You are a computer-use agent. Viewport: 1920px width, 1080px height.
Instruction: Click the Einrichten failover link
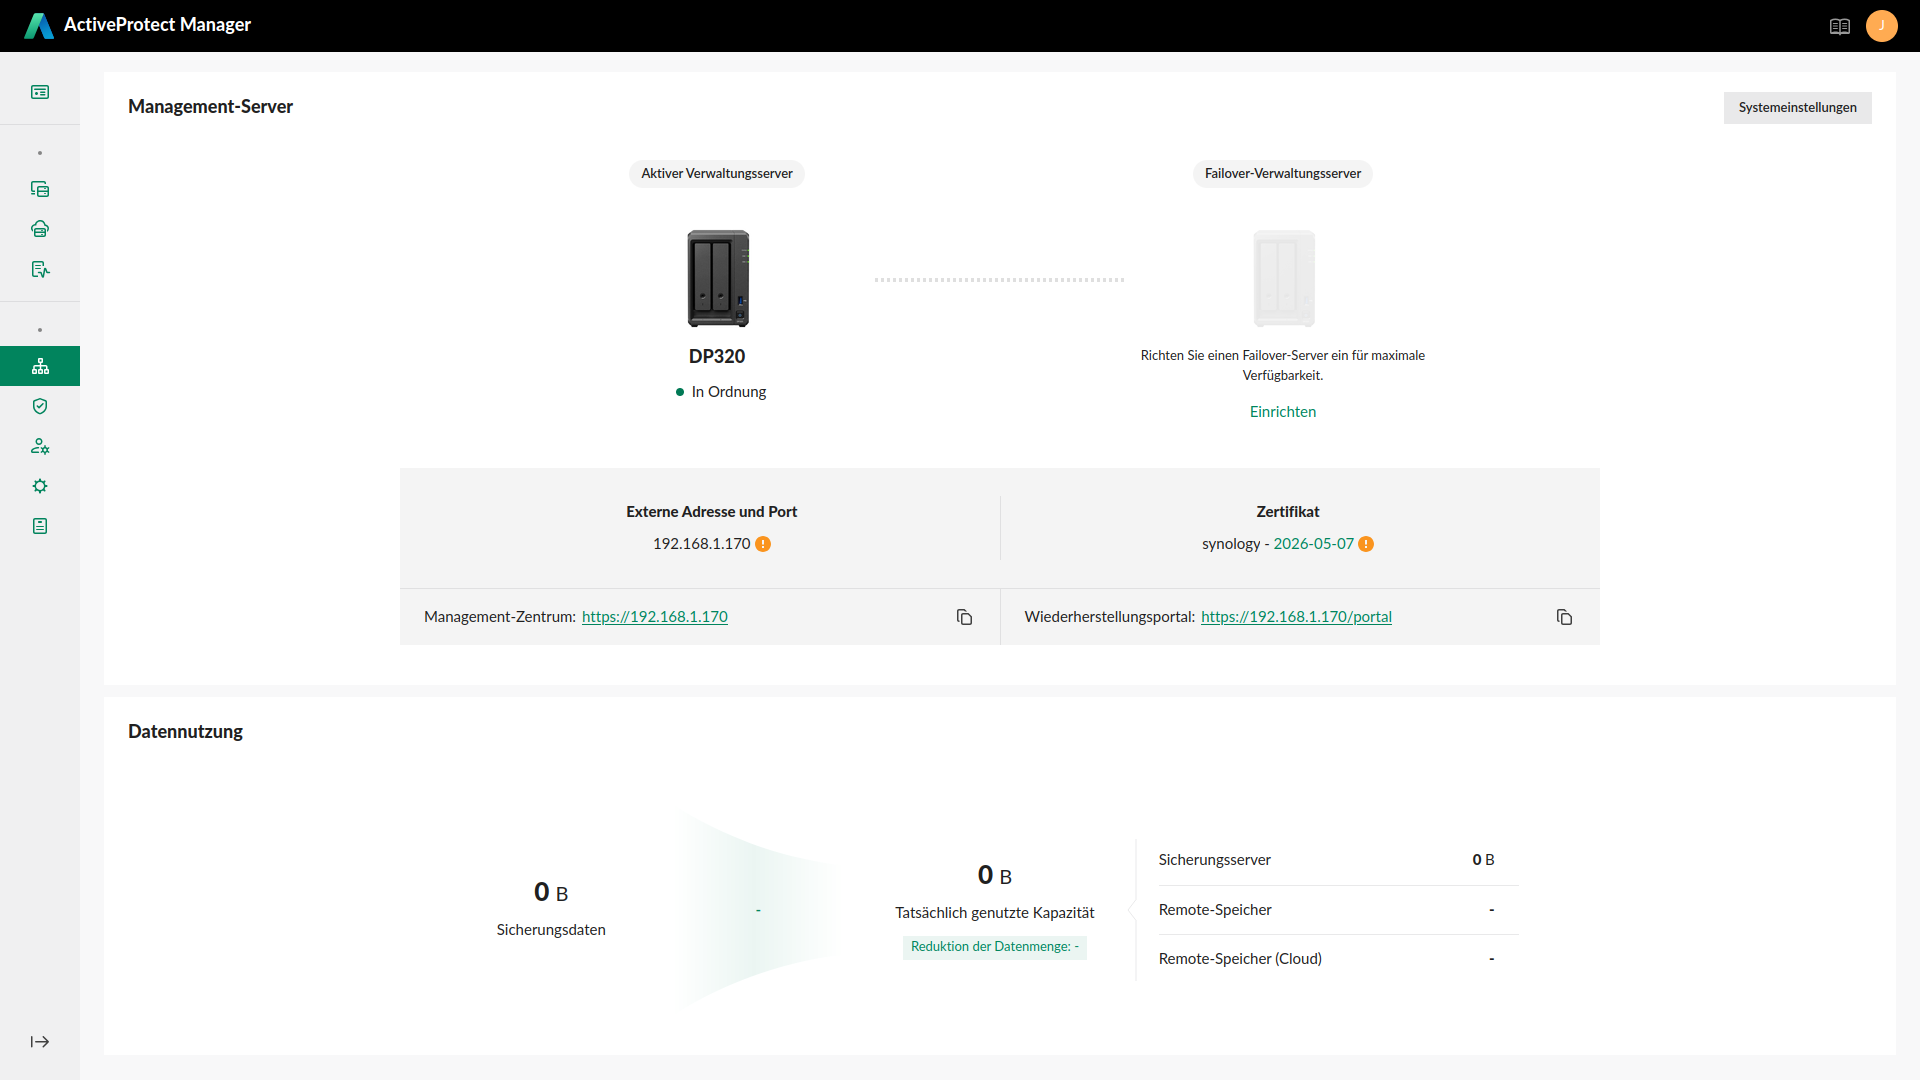pos(1282,412)
